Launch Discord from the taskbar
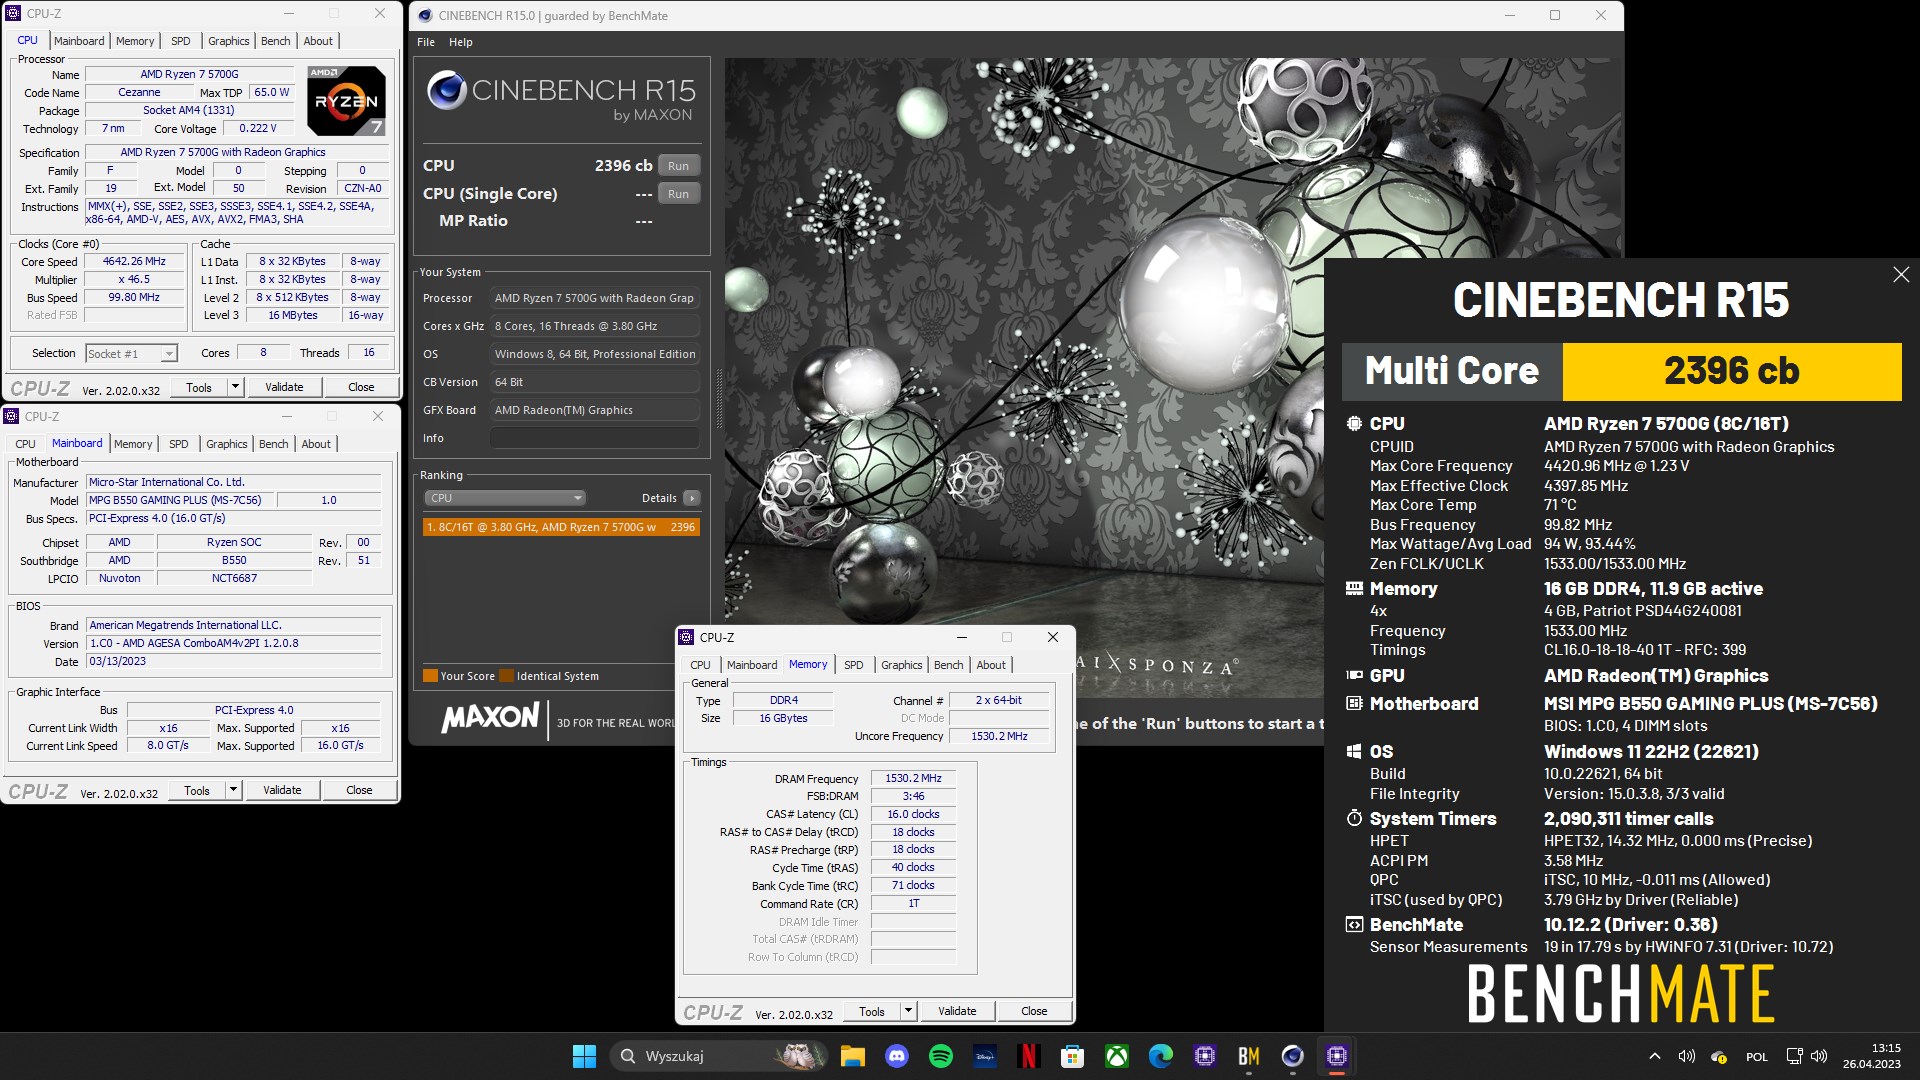Viewport: 1920px width, 1080px height. coord(896,1056)
